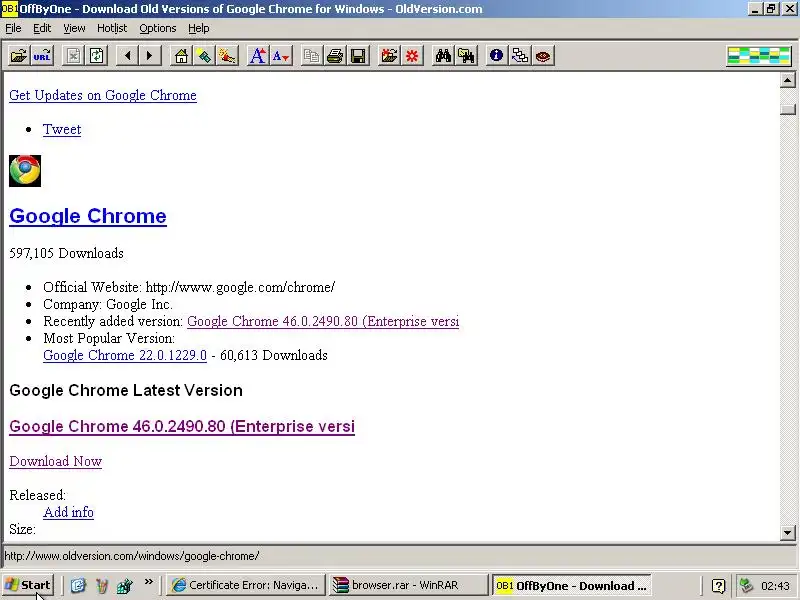Image resolution: width=800 pixels, height=600 pixels.
Task: Click the binoculars Find icon
Action: point(443,56)
